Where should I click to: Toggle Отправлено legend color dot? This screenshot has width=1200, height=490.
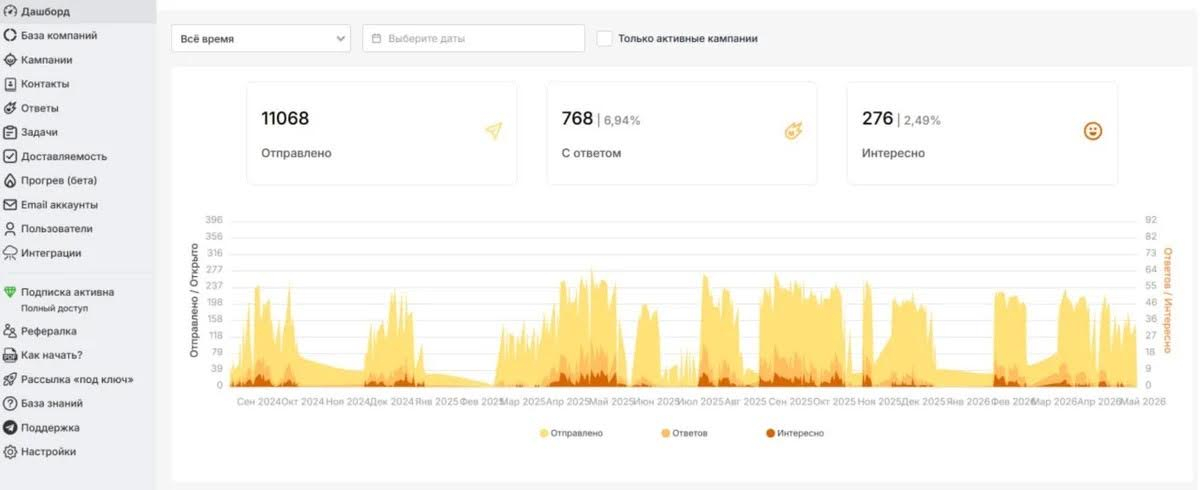543,433
